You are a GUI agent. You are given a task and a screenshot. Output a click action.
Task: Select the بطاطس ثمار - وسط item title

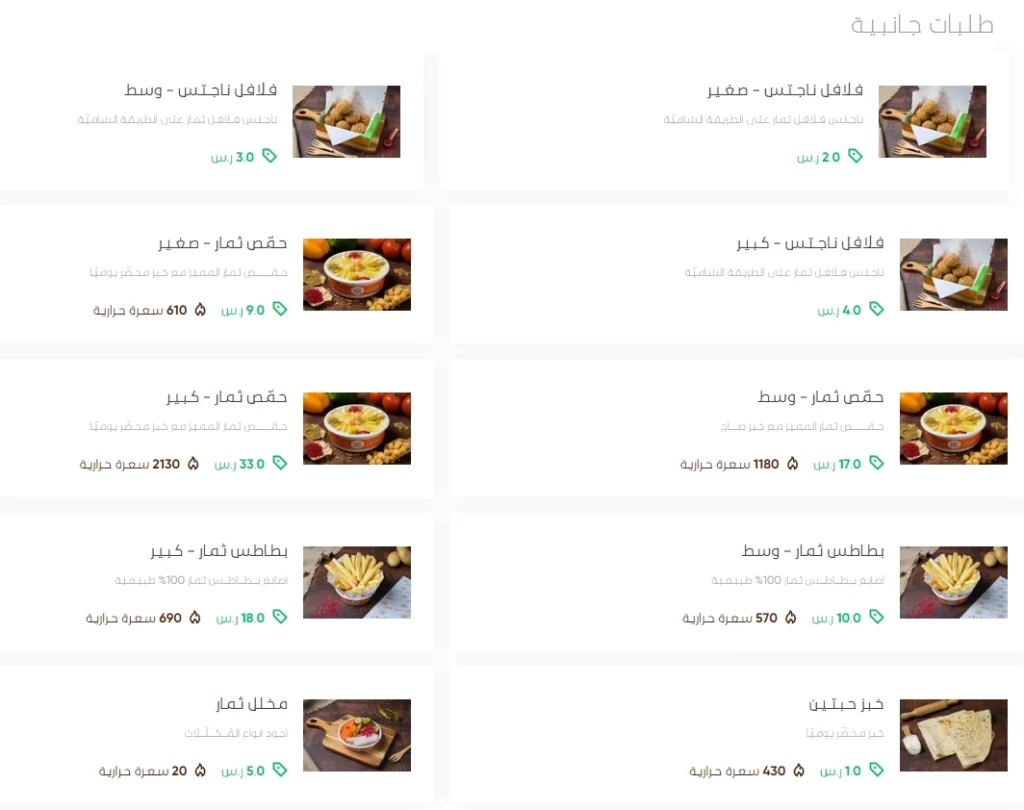coord(812,551)
